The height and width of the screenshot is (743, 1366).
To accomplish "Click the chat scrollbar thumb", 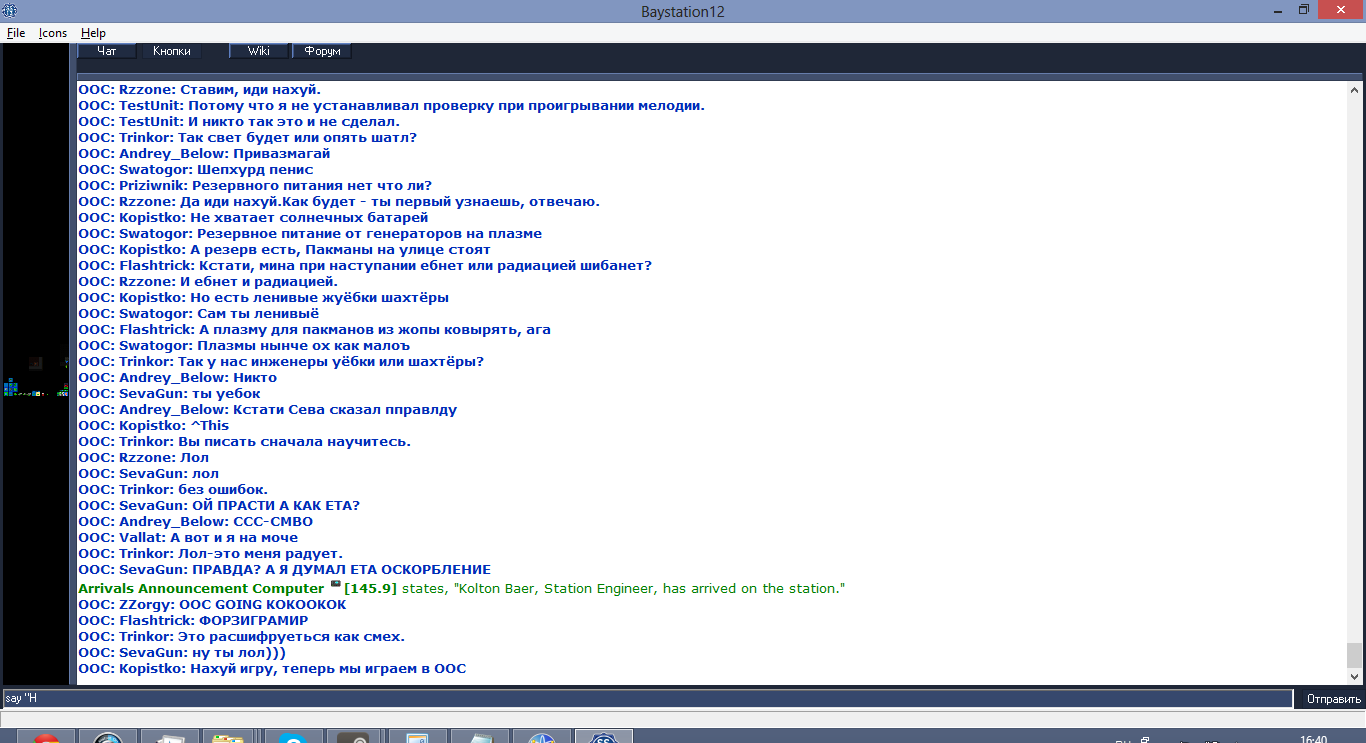I will 1354,655.
